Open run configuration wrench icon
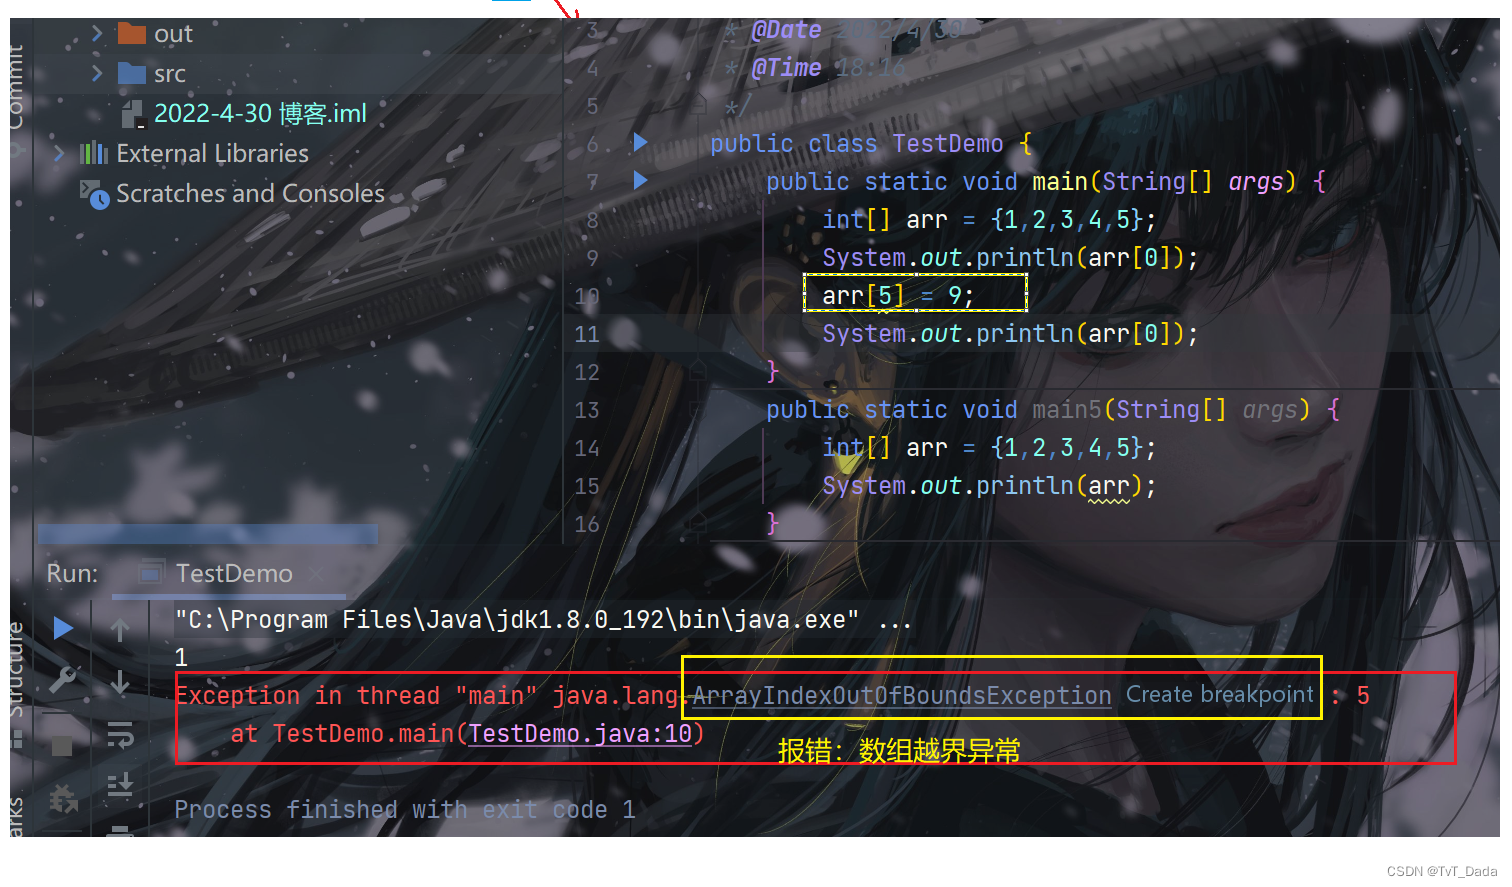This screenshot has width=1512, height=887. click(63, 681)
